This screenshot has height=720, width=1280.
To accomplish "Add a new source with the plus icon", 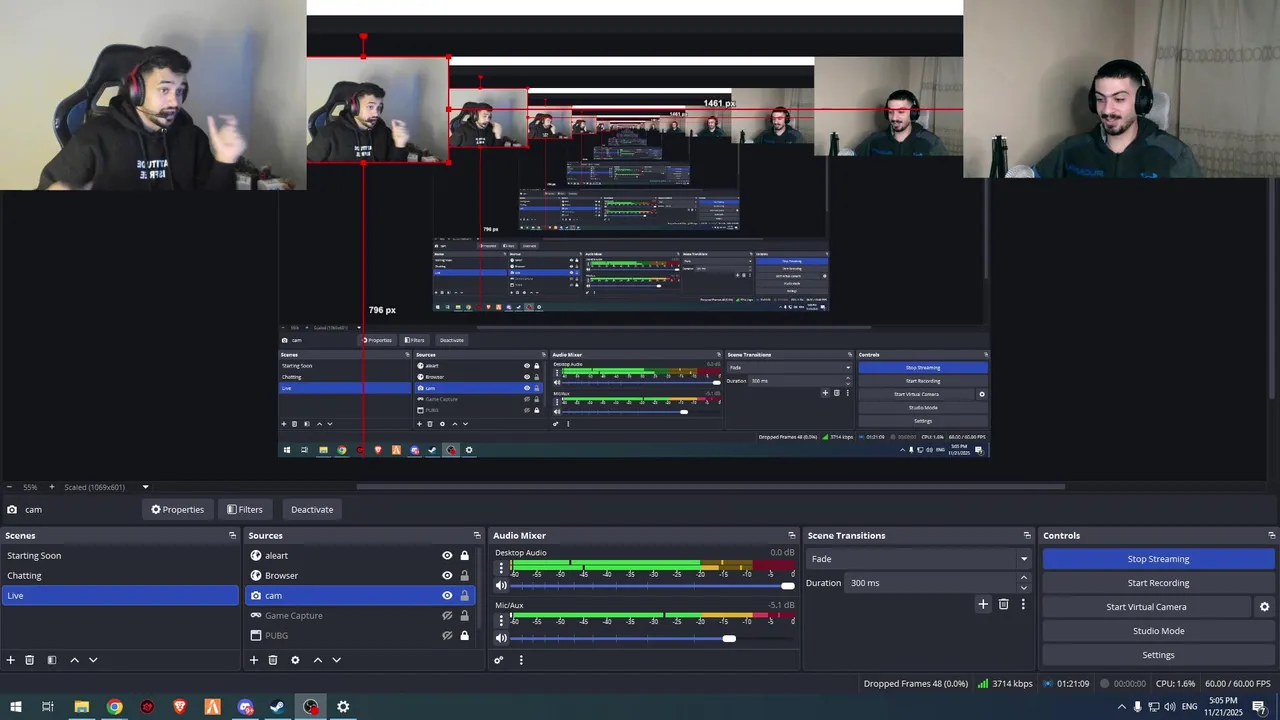I will [x=254, y=660].
